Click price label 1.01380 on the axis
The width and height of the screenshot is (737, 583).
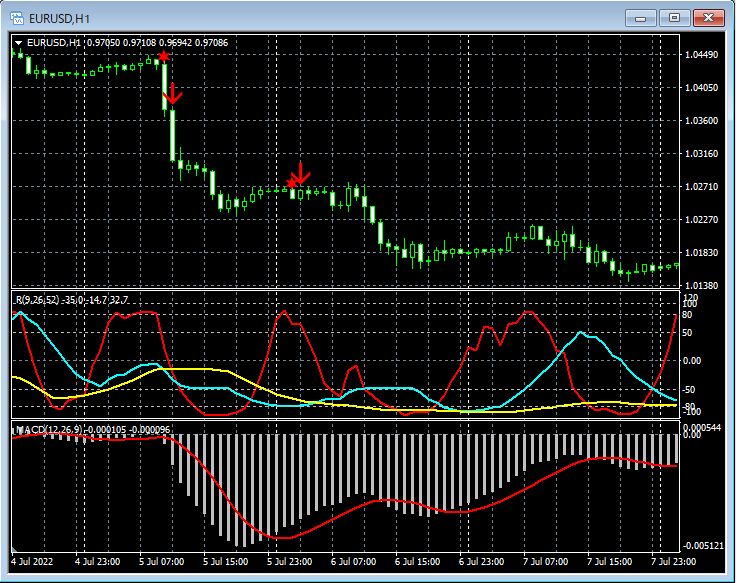(702, 285)
